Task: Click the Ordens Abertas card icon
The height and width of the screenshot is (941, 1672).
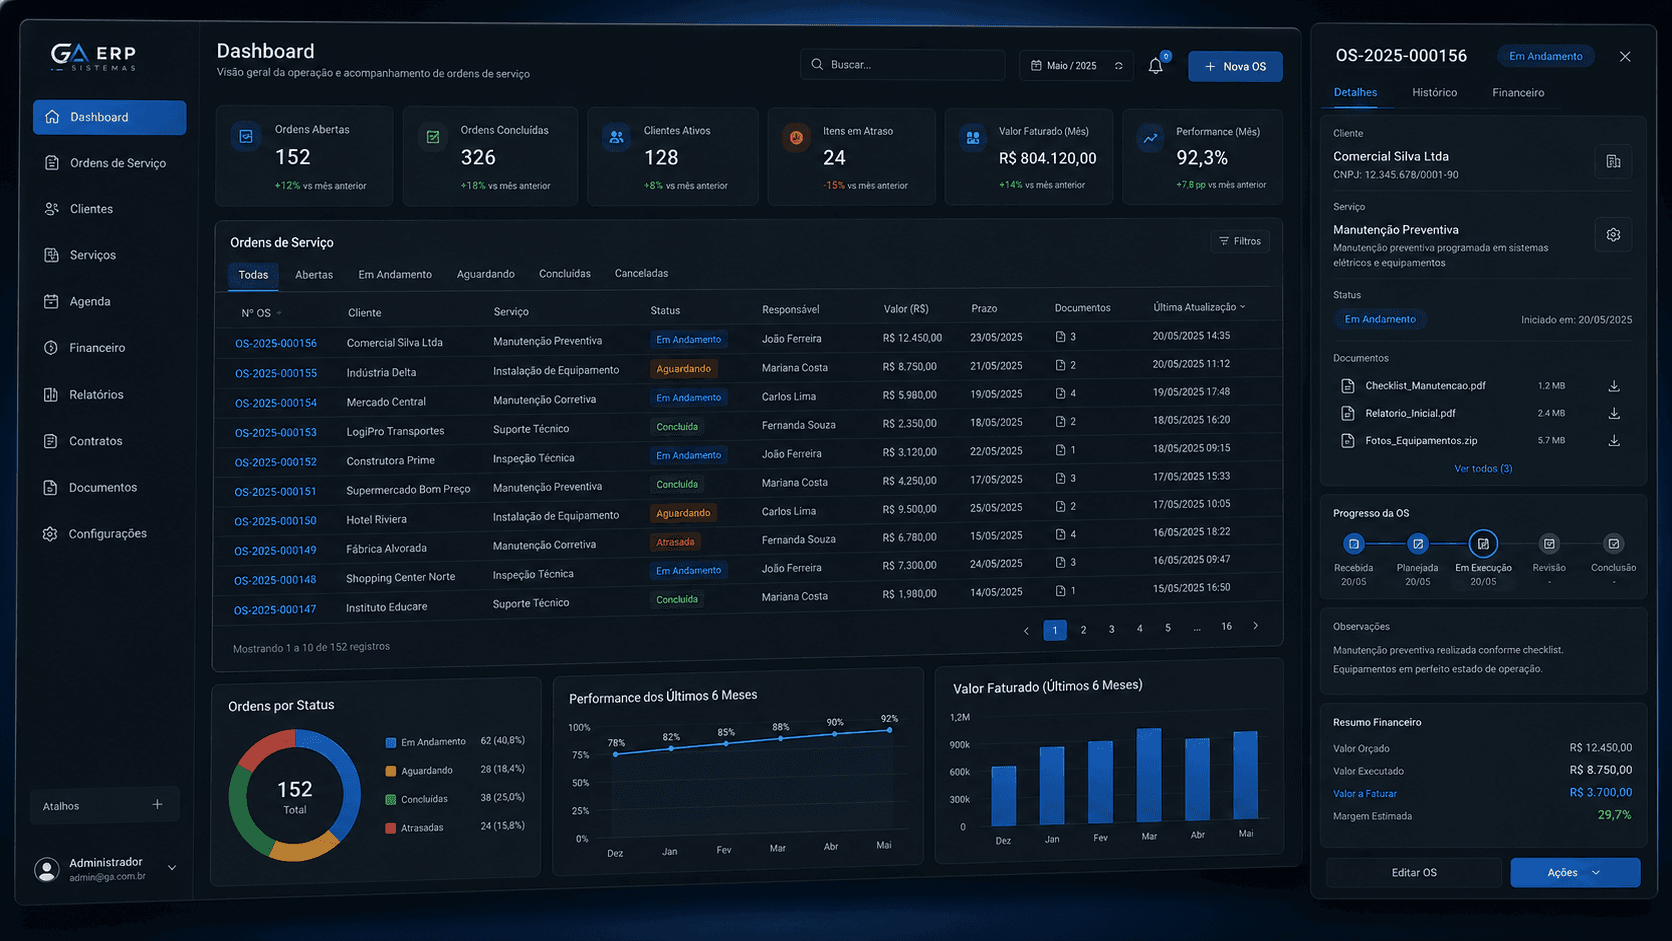Action: tap(246, 136)
